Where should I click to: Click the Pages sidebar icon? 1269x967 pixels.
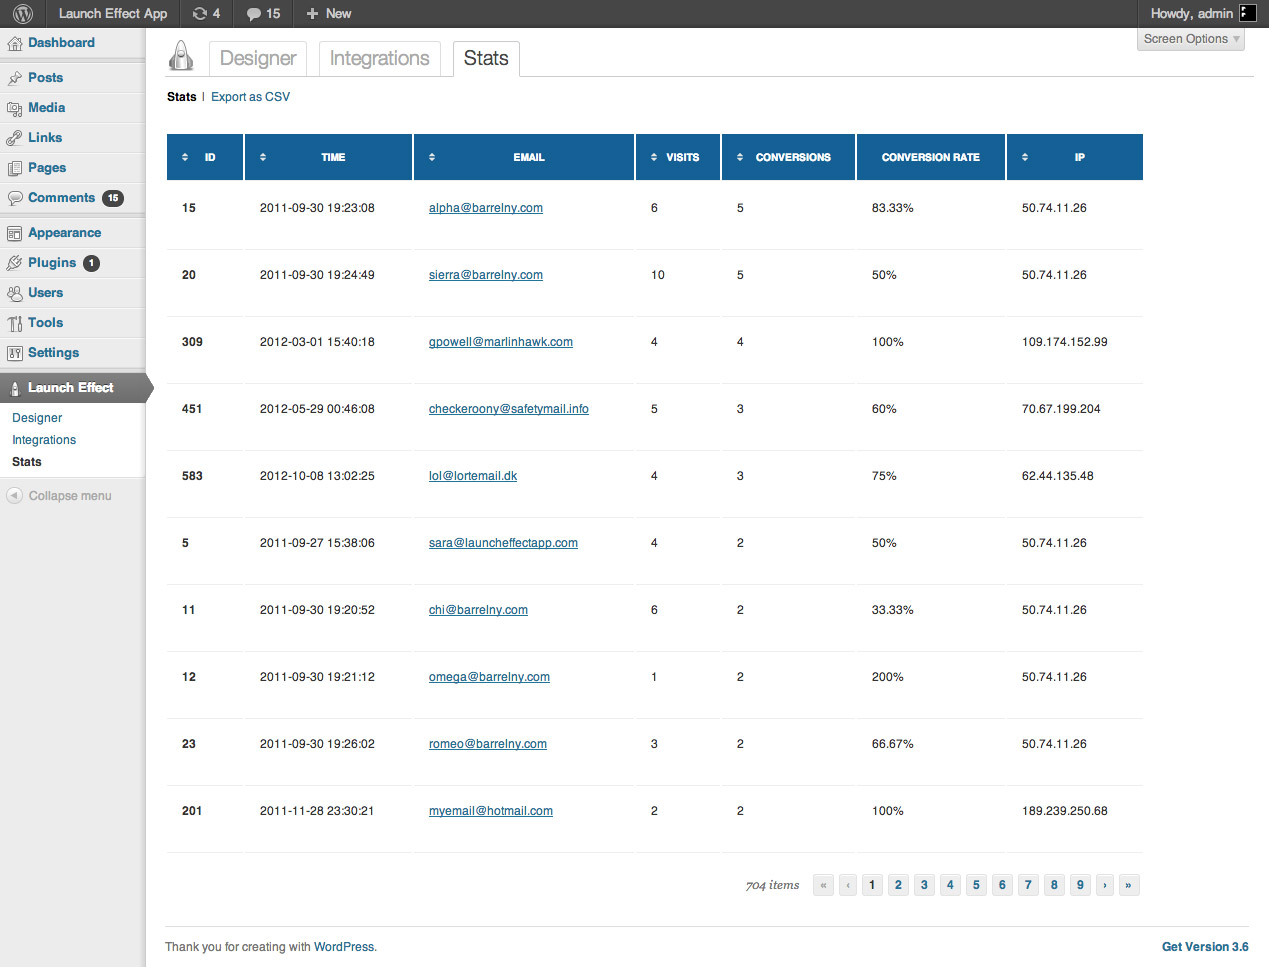point(14,168)
